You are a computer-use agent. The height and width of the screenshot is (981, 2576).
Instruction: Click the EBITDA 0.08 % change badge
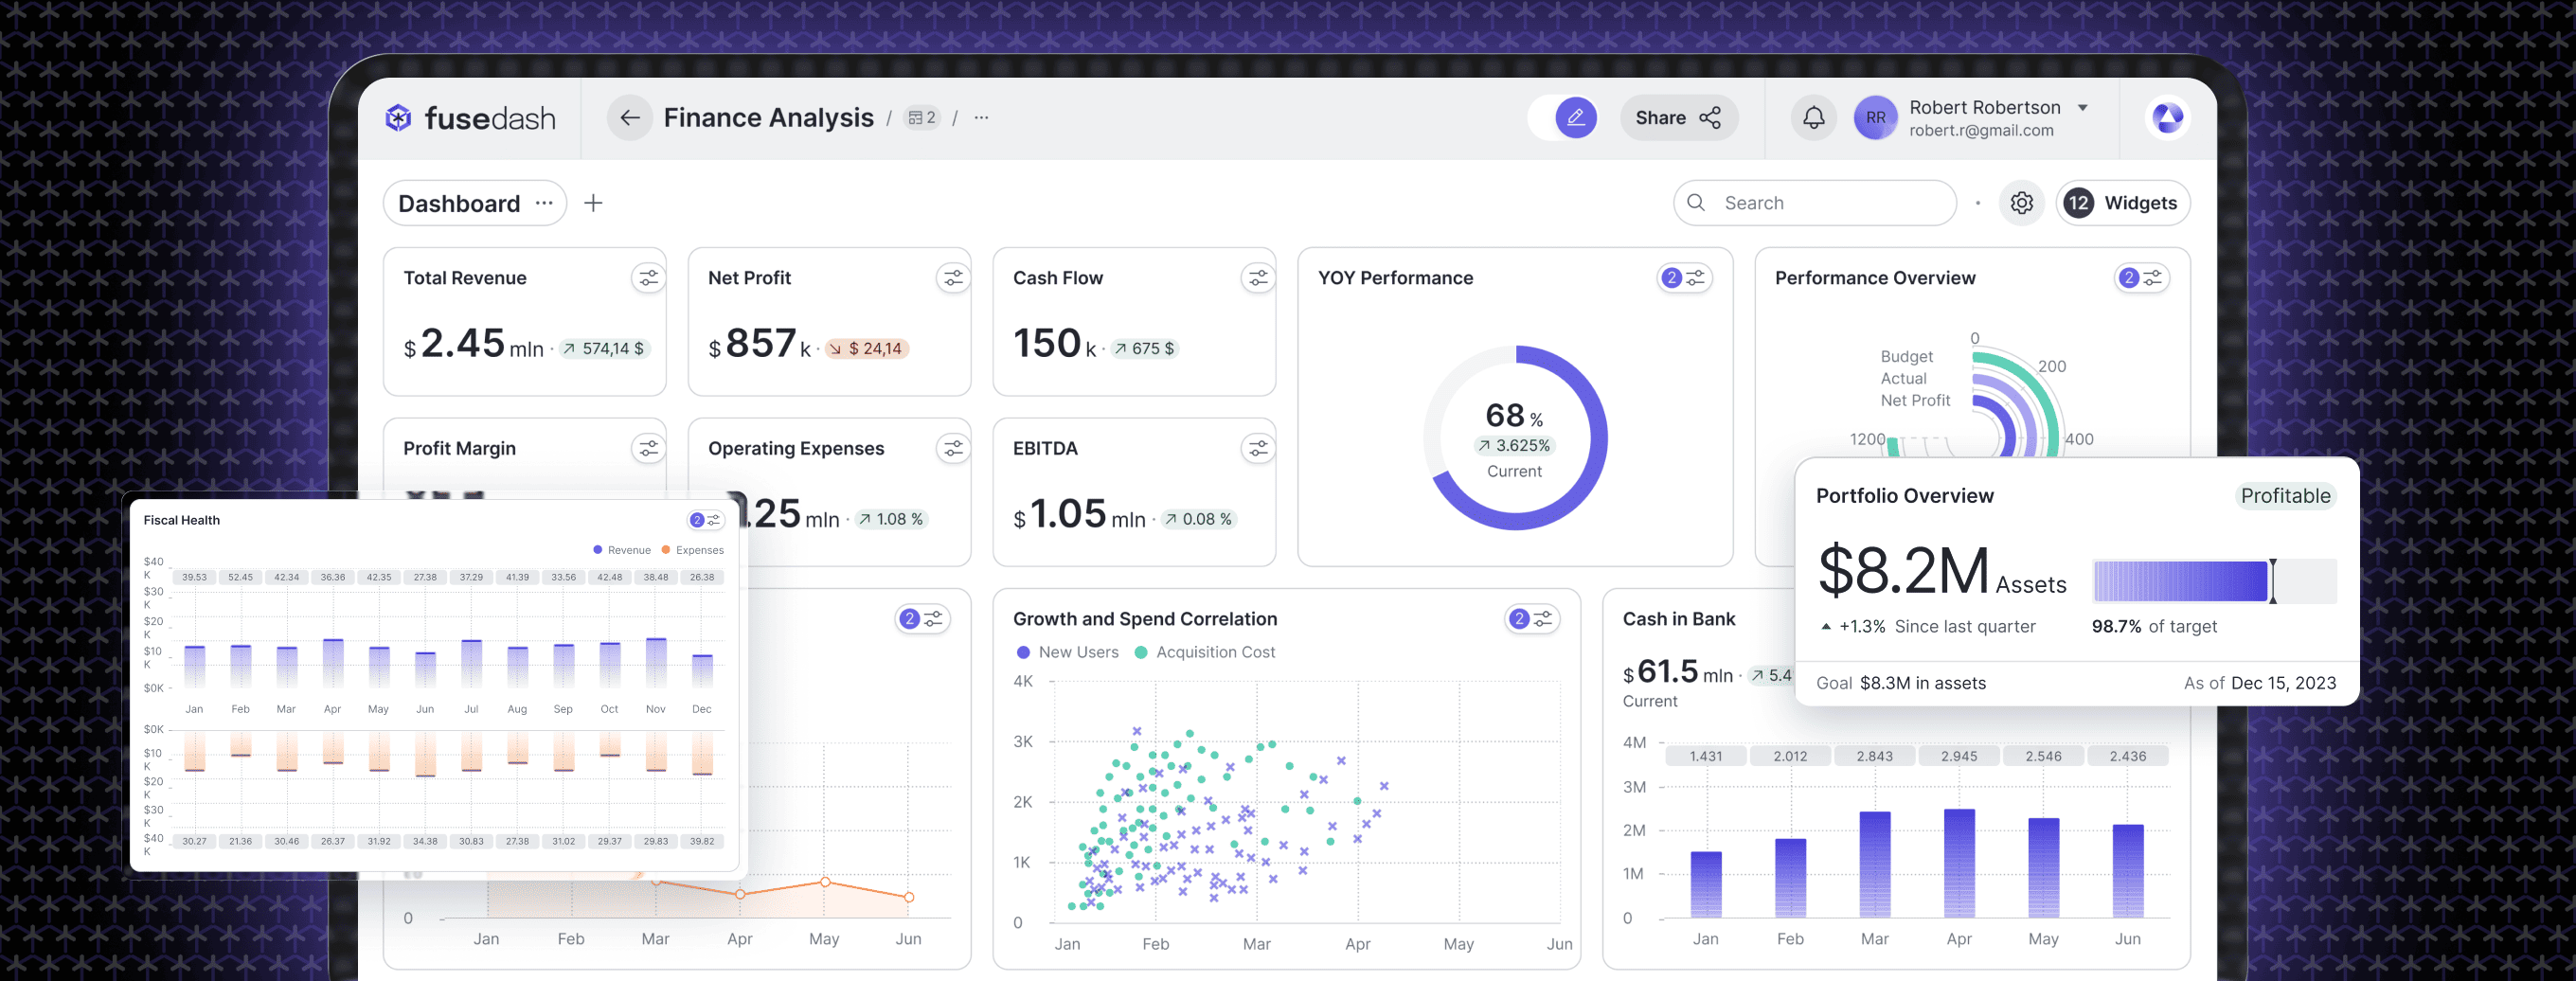(1197, 520)
